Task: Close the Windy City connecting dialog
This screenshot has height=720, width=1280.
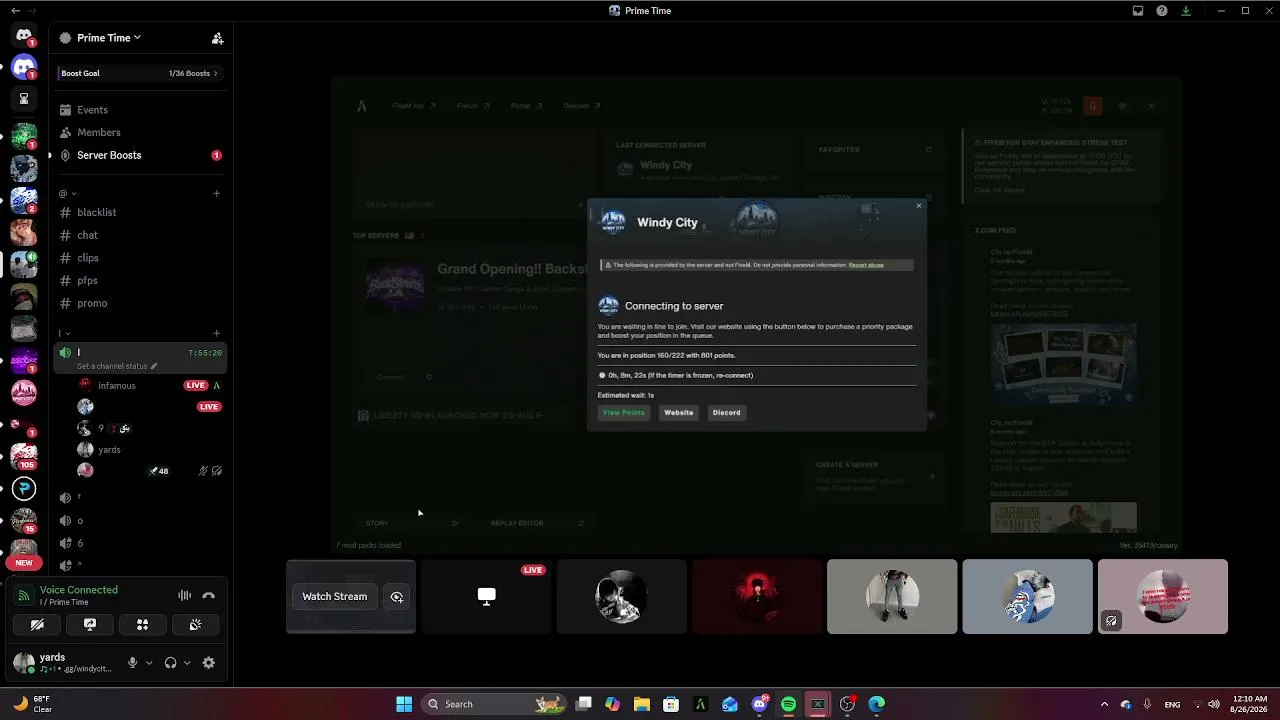Action: (919, 206)
